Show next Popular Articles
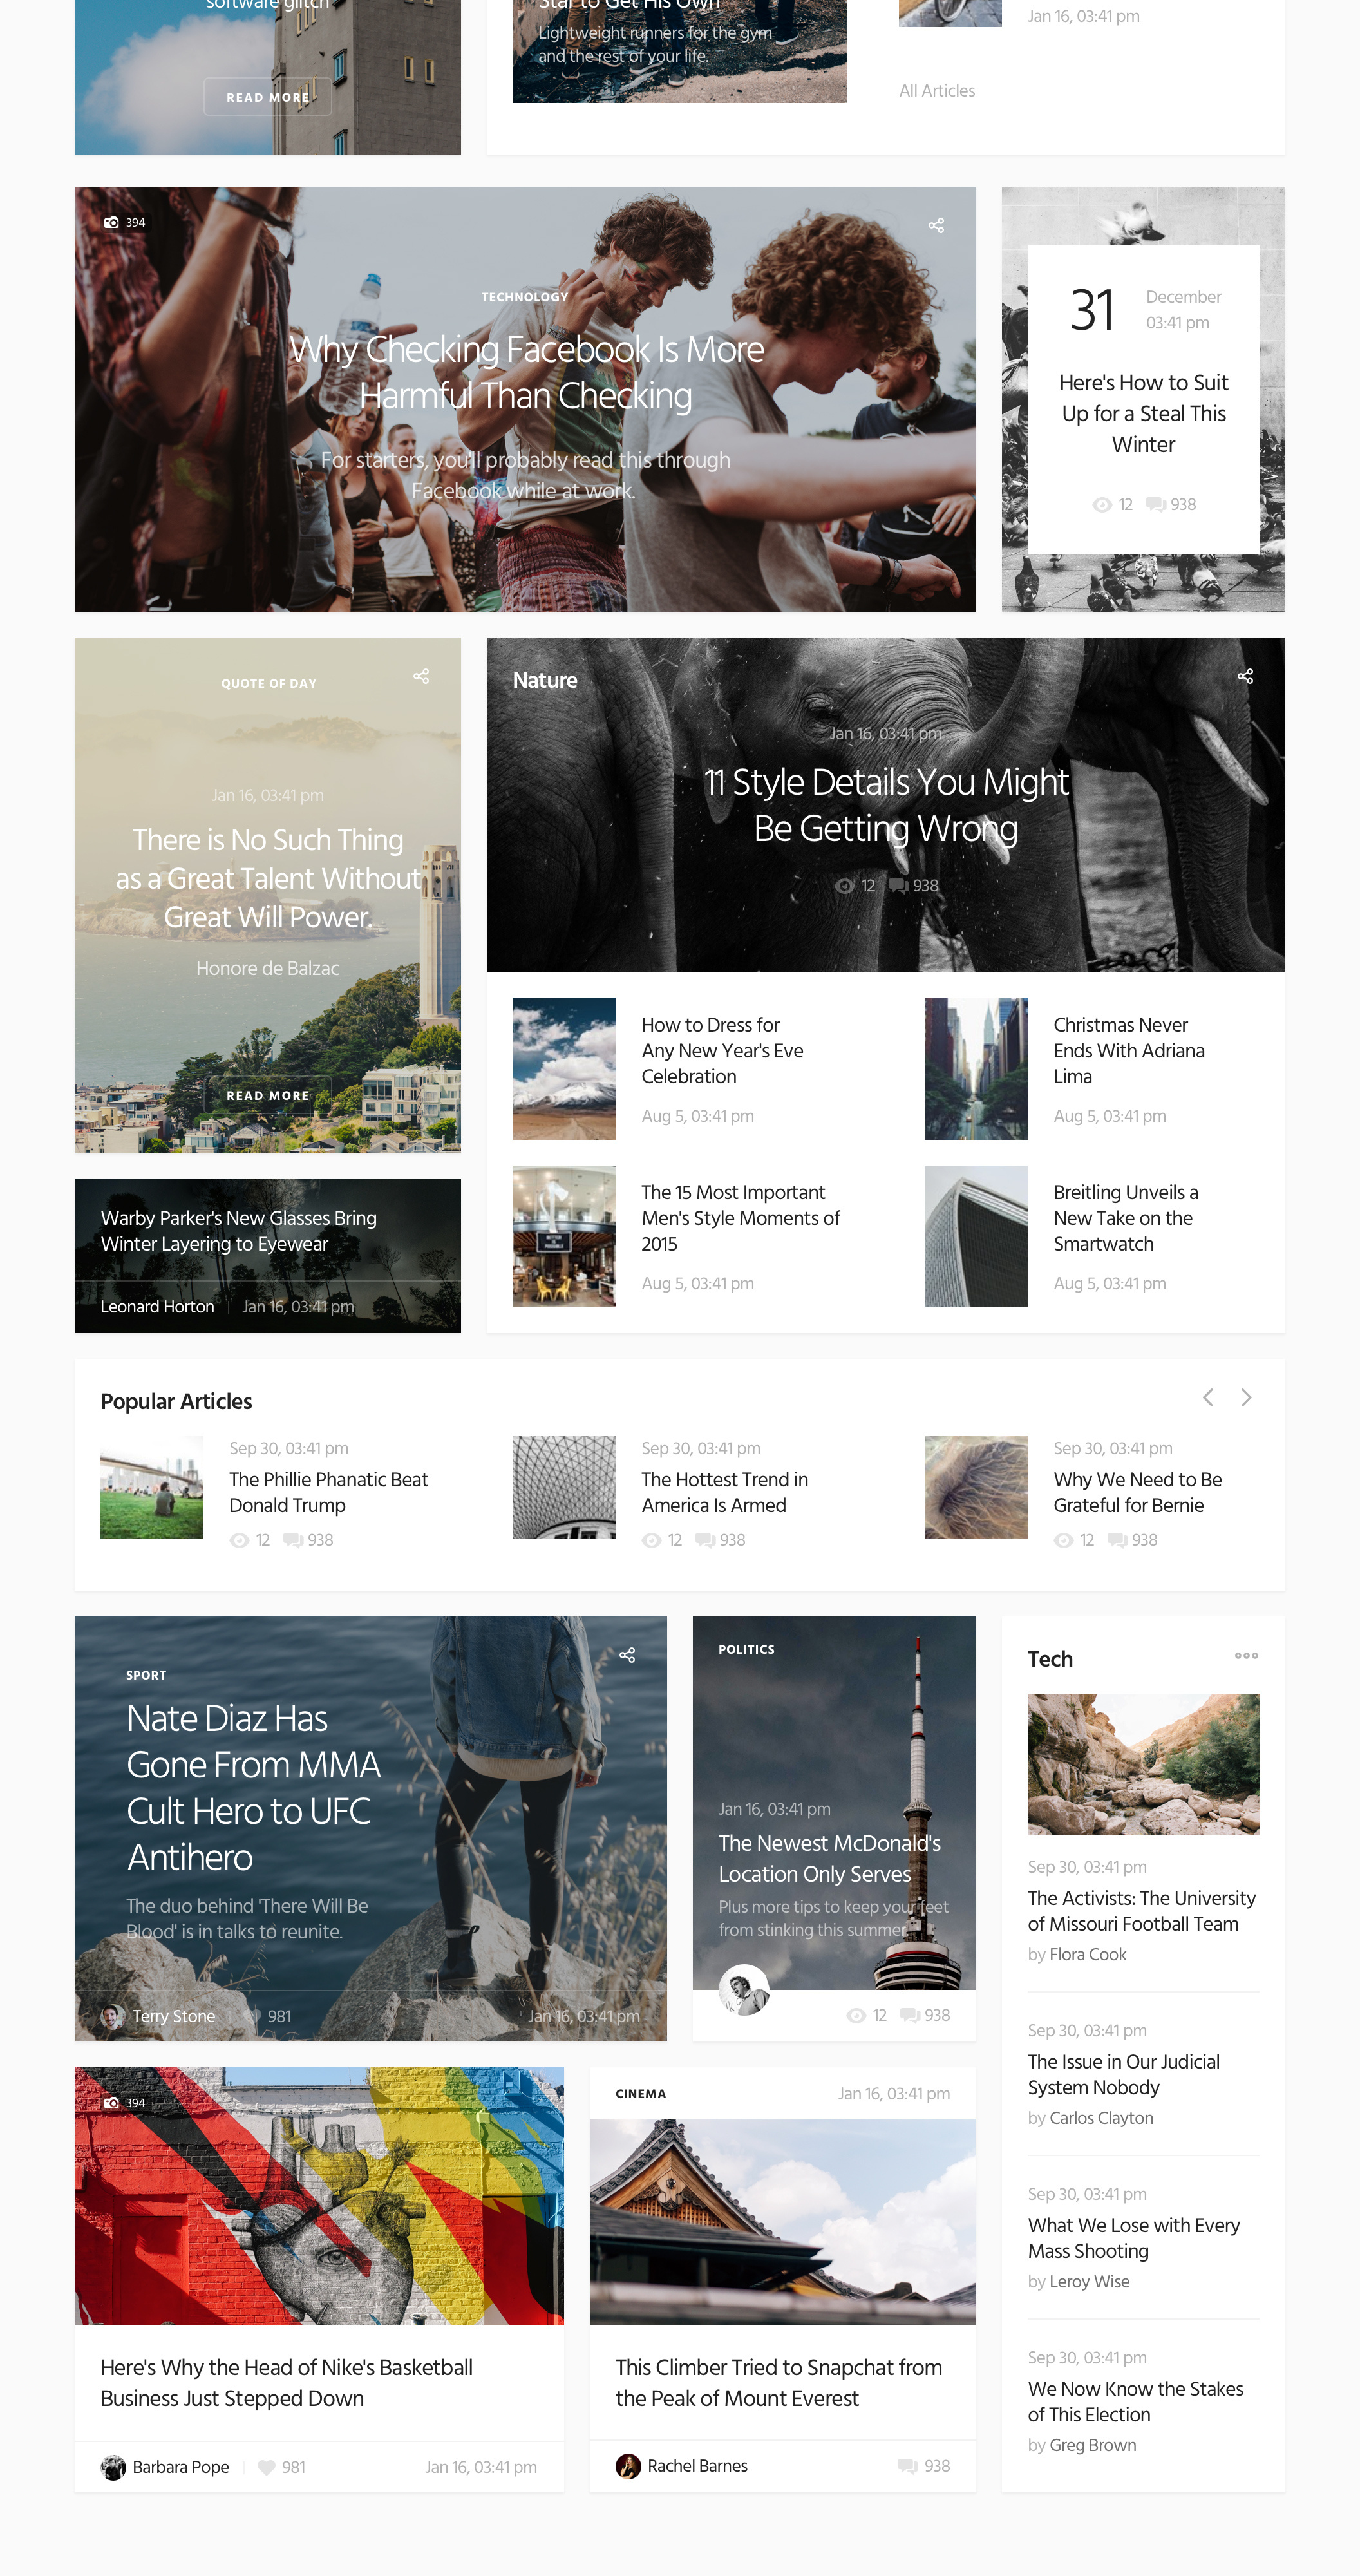Image resolution: width=1360 pixels, height=2576 pixels. pos(1246,1398)
